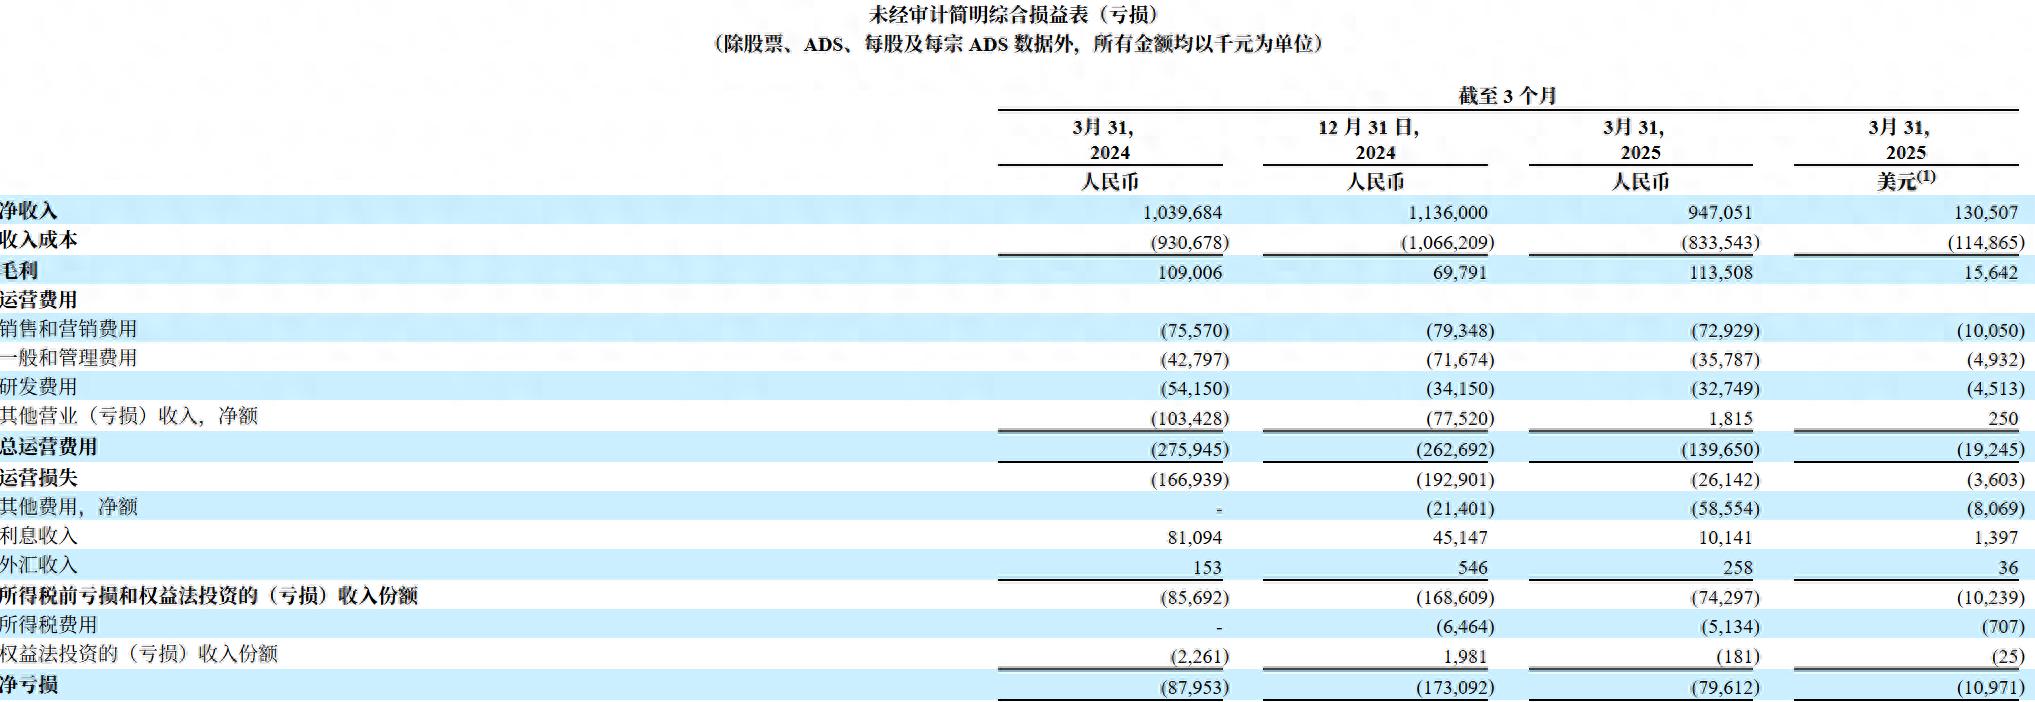Click interest income value 81,094
Viewport: 2035px width, 702px height.
1195,538
